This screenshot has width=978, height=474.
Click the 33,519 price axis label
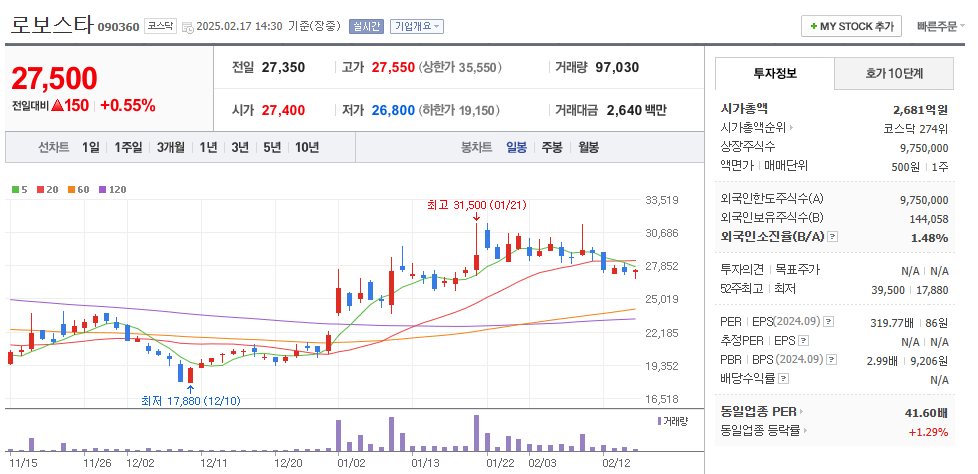tap(661, 200)
